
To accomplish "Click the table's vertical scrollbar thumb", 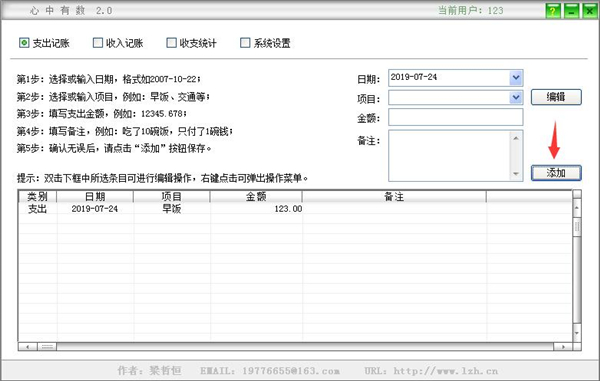I will coord(577,227).
